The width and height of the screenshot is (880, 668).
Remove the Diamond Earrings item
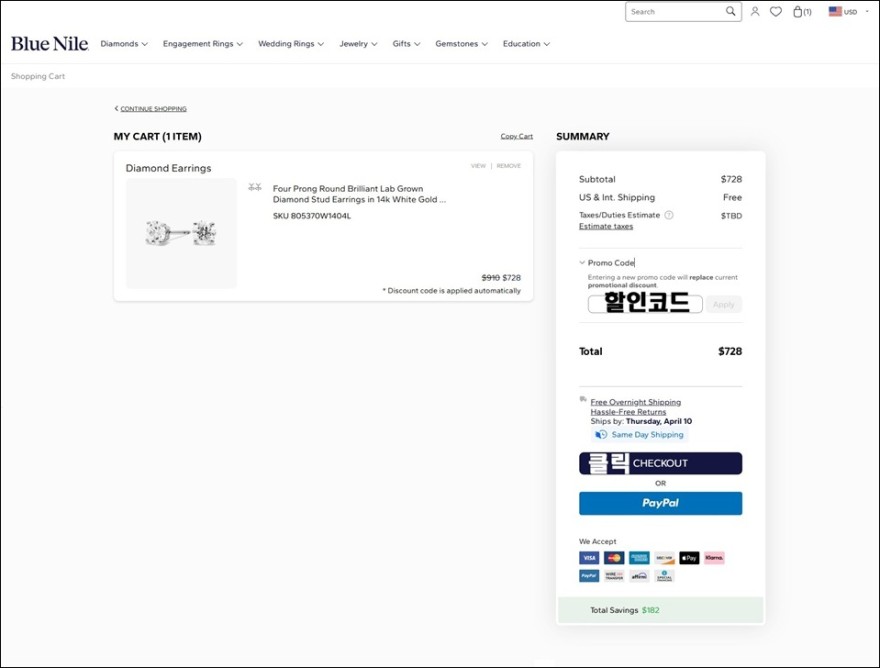tap(508, 166)
